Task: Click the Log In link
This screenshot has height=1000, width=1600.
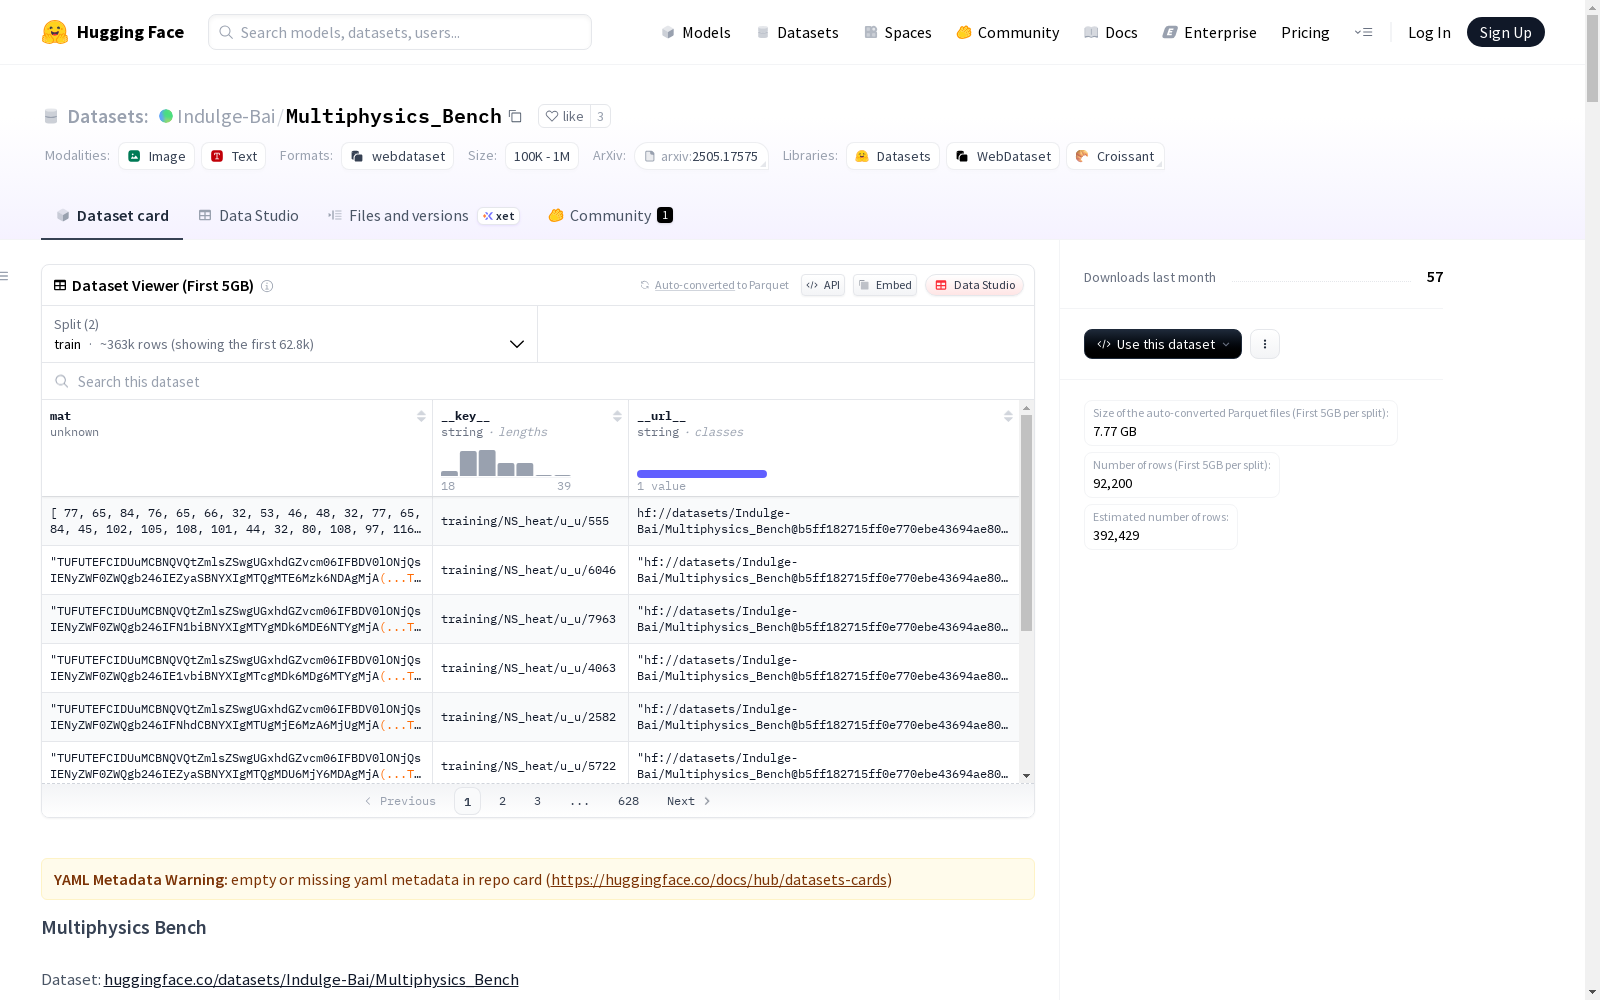Action: point(1429,32)
